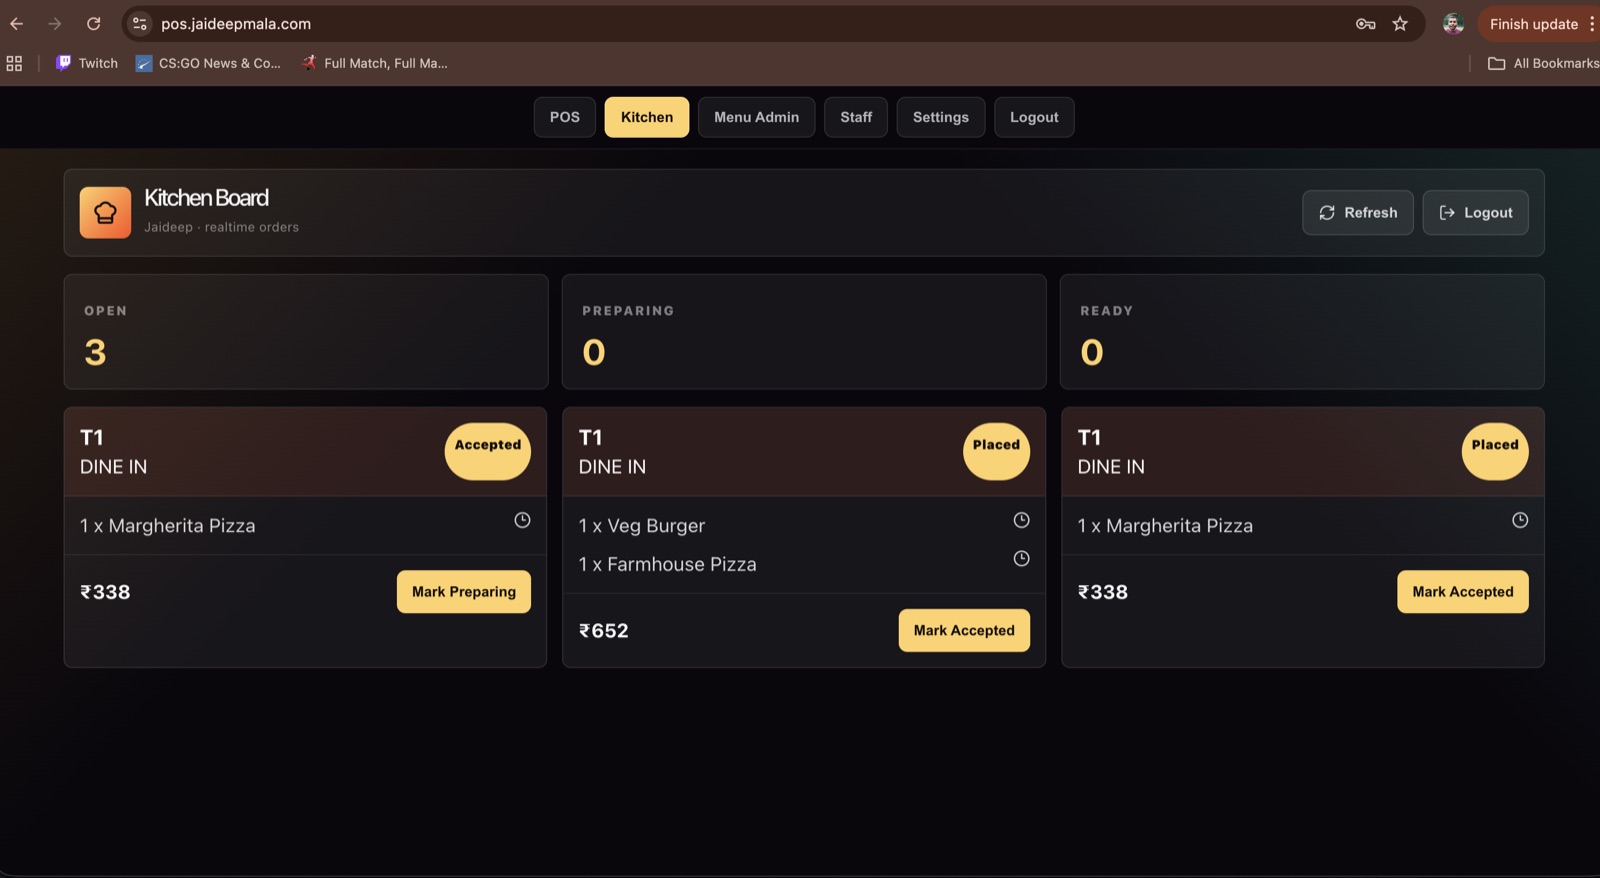Select the Kitchen tab
Image resolution: width=1600 pixels, height=878 pixels.
tap(647, 117)
